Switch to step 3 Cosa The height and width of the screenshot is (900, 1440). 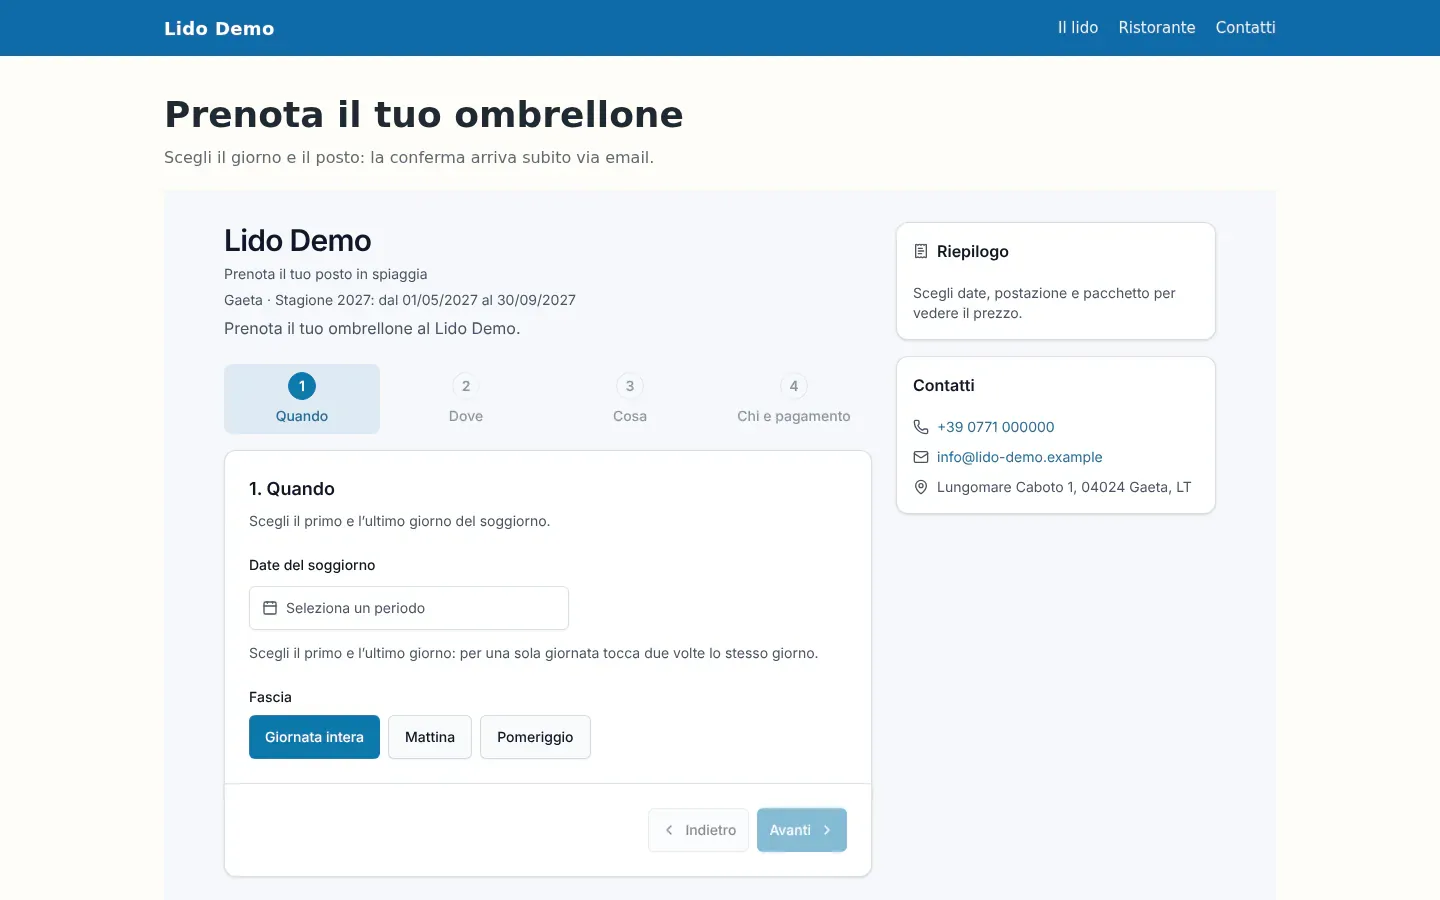[630, 399]
